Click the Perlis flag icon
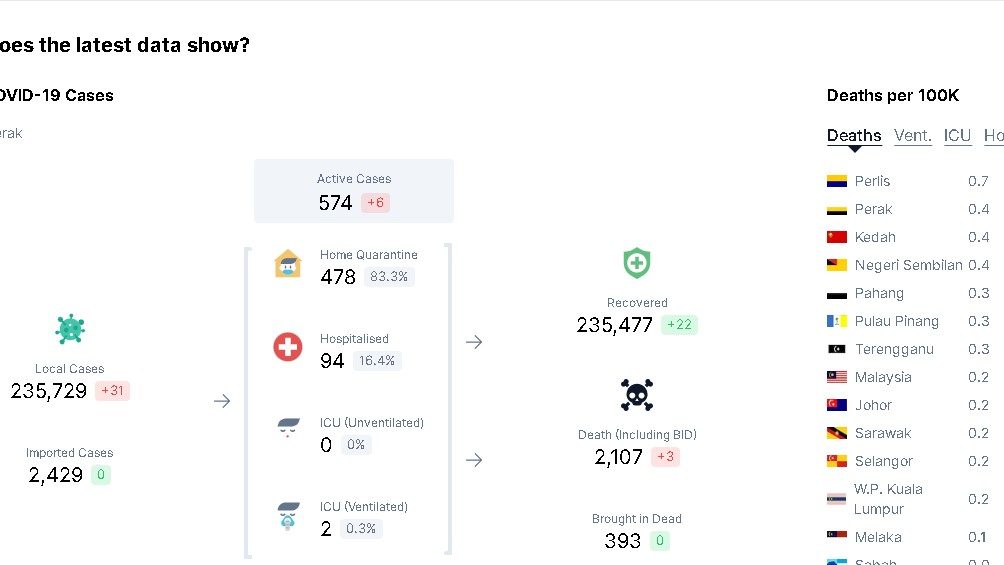 [837, 181]
